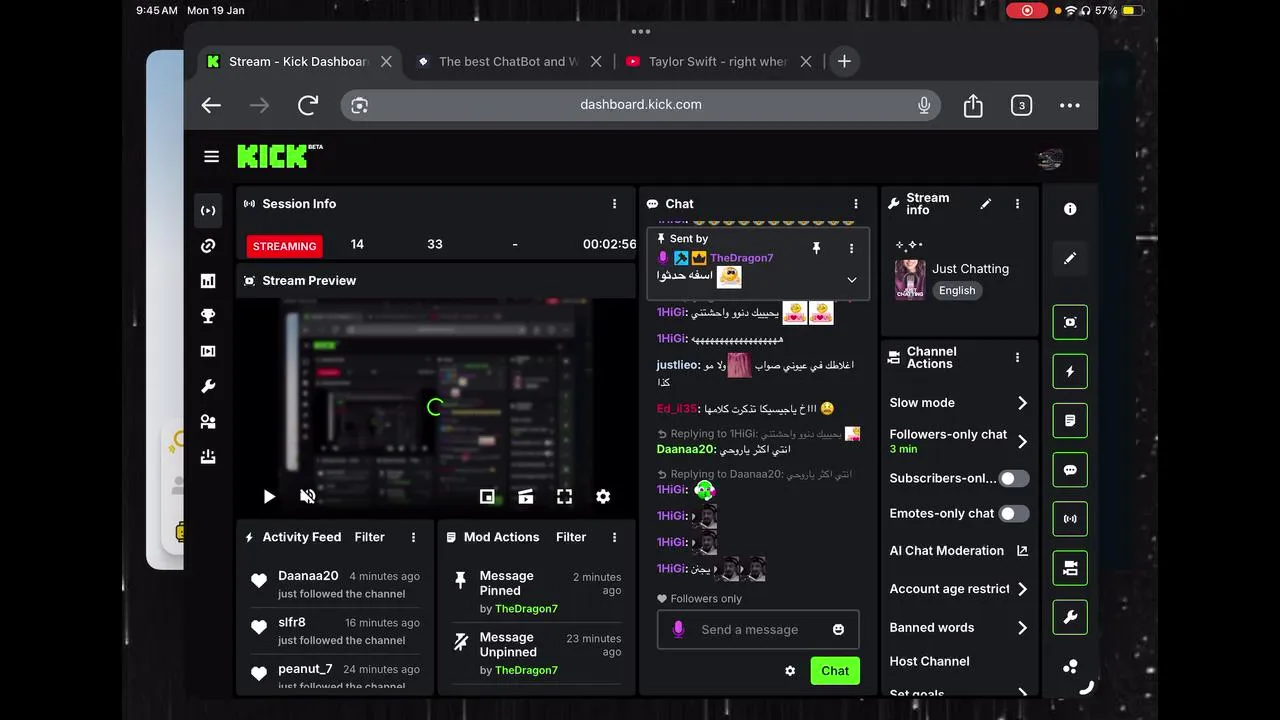
Task: Expand Banned words settings
Action: [959, 628]
